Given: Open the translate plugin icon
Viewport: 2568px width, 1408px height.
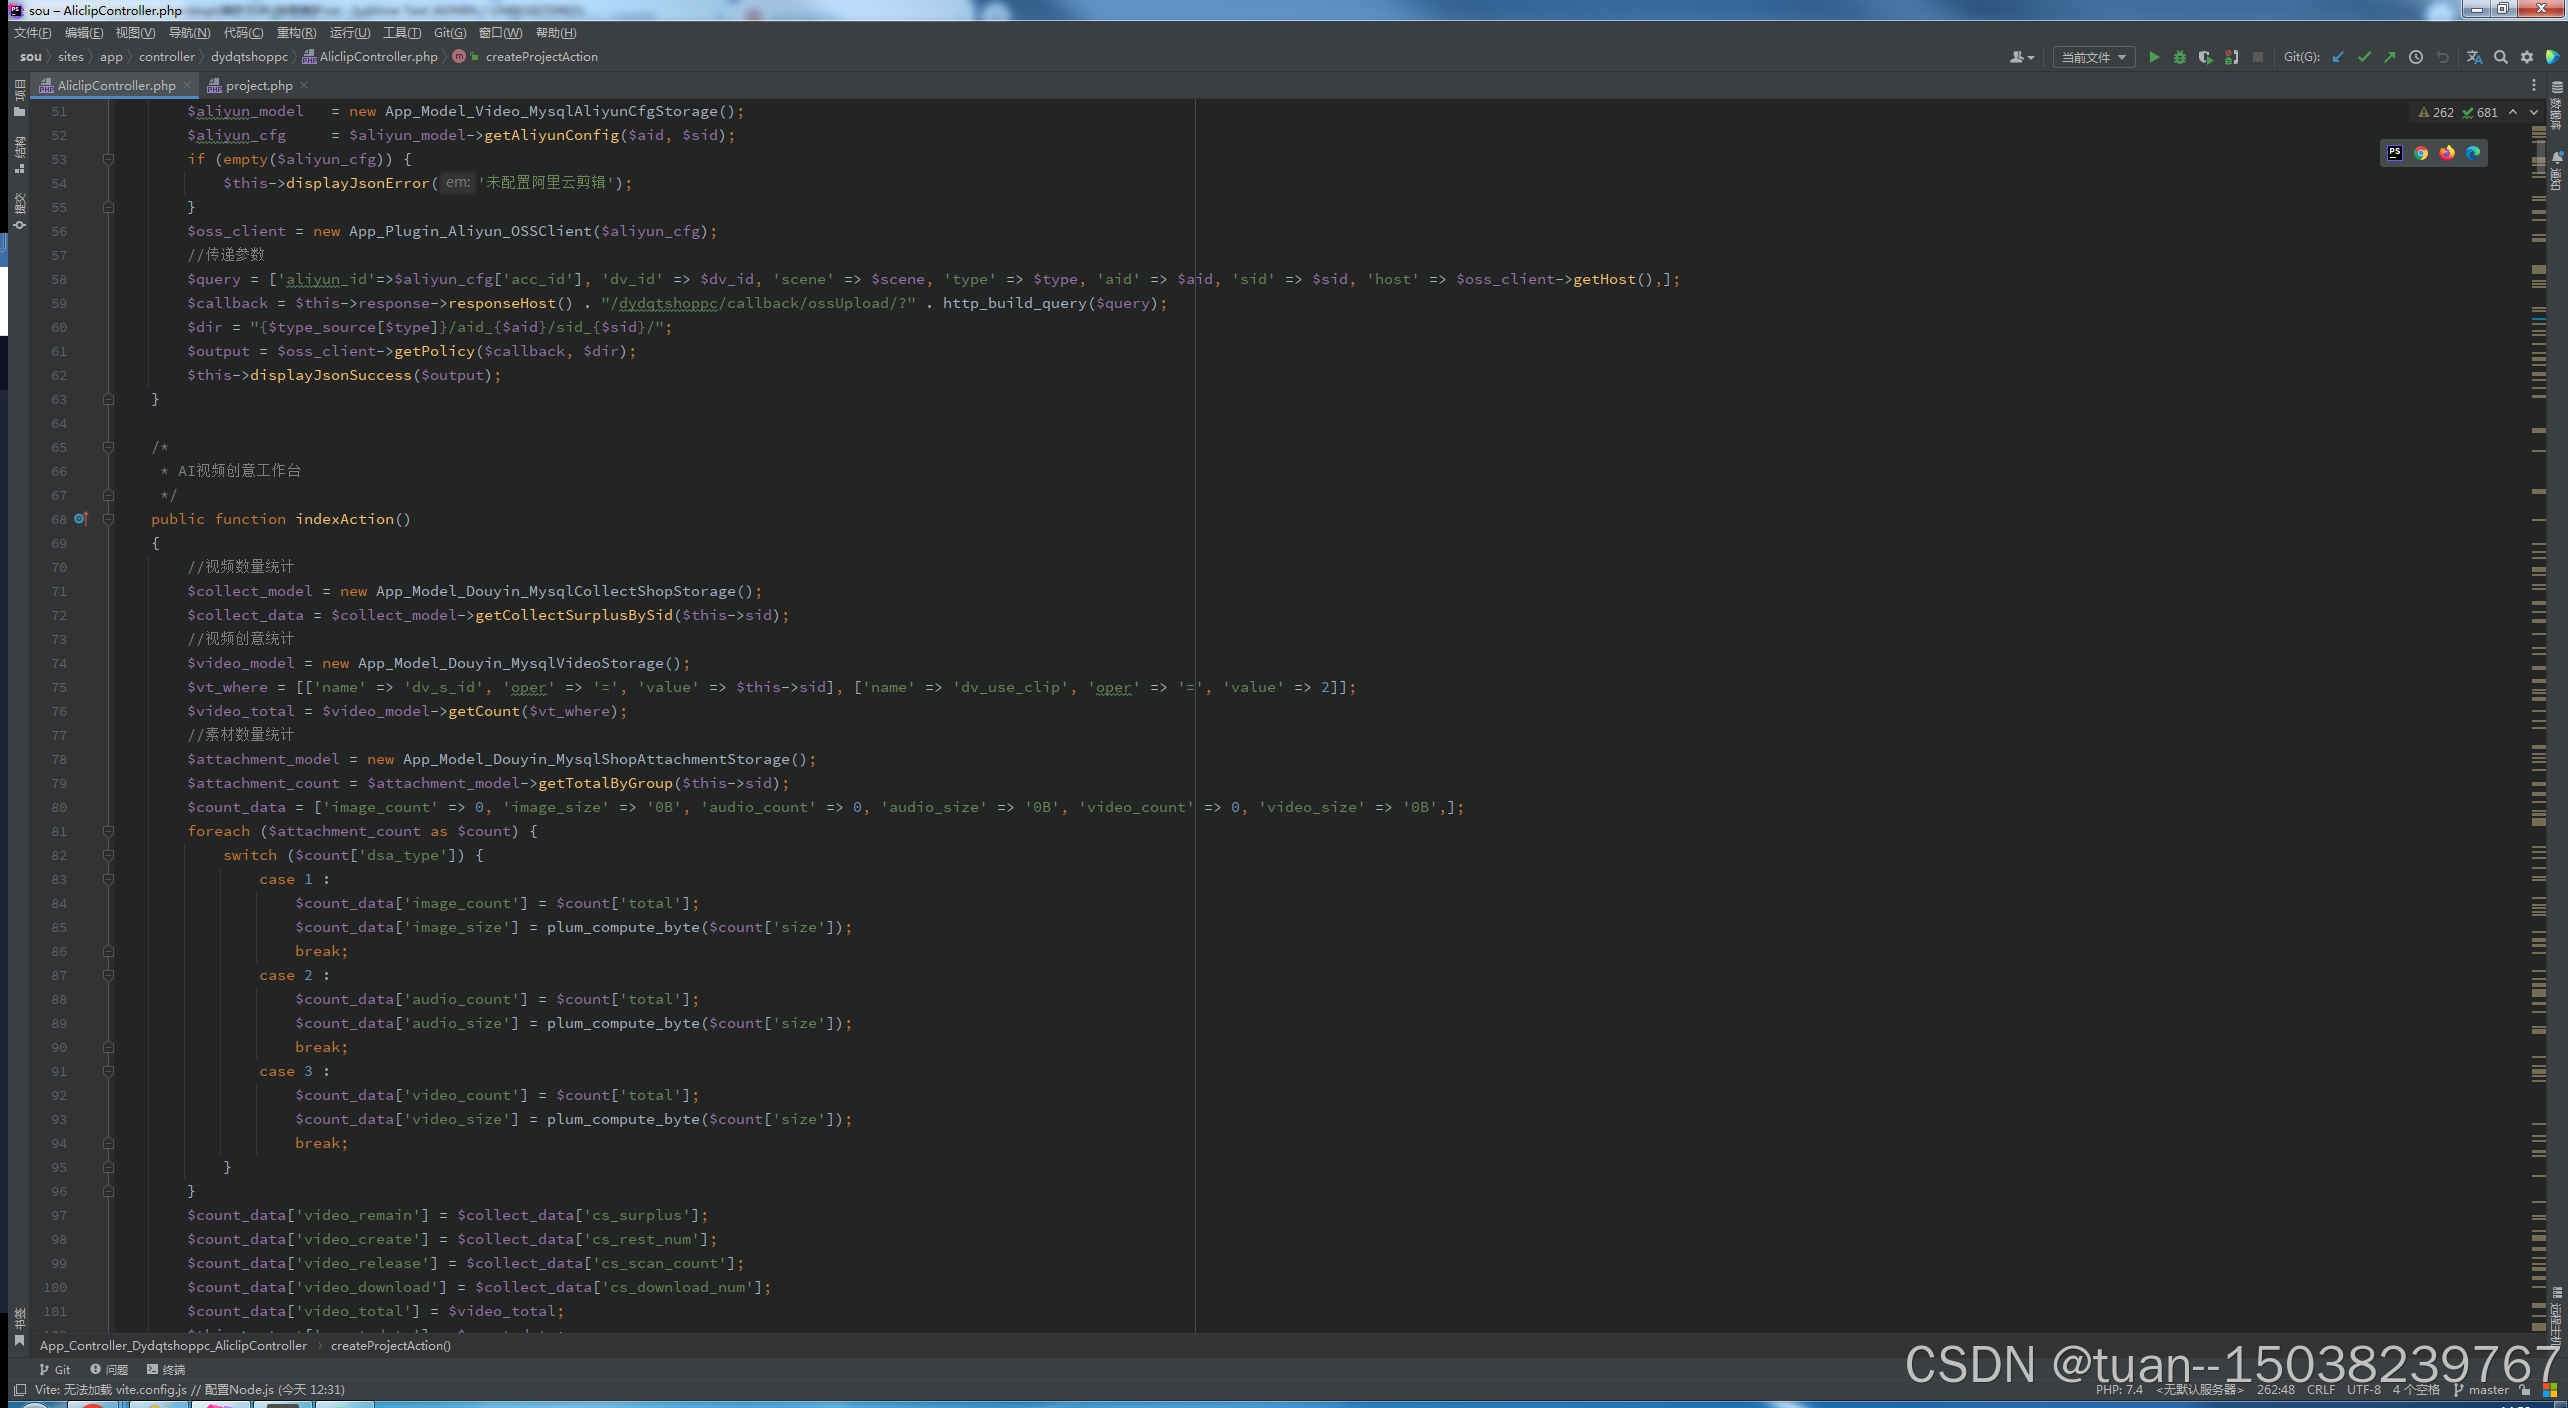Looking at the screenshot, I should (x=2474, y=58).
